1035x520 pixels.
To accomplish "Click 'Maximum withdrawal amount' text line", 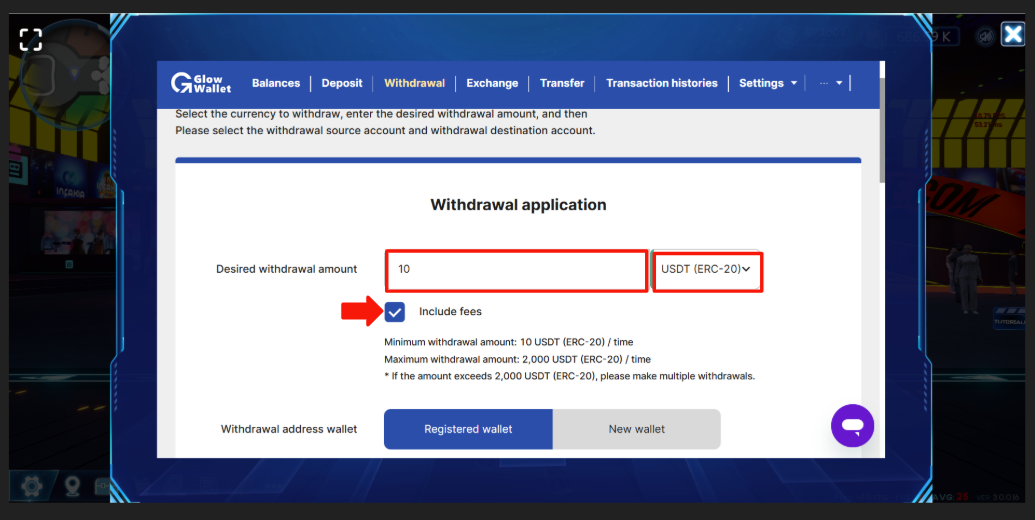I will pos(517,359).
